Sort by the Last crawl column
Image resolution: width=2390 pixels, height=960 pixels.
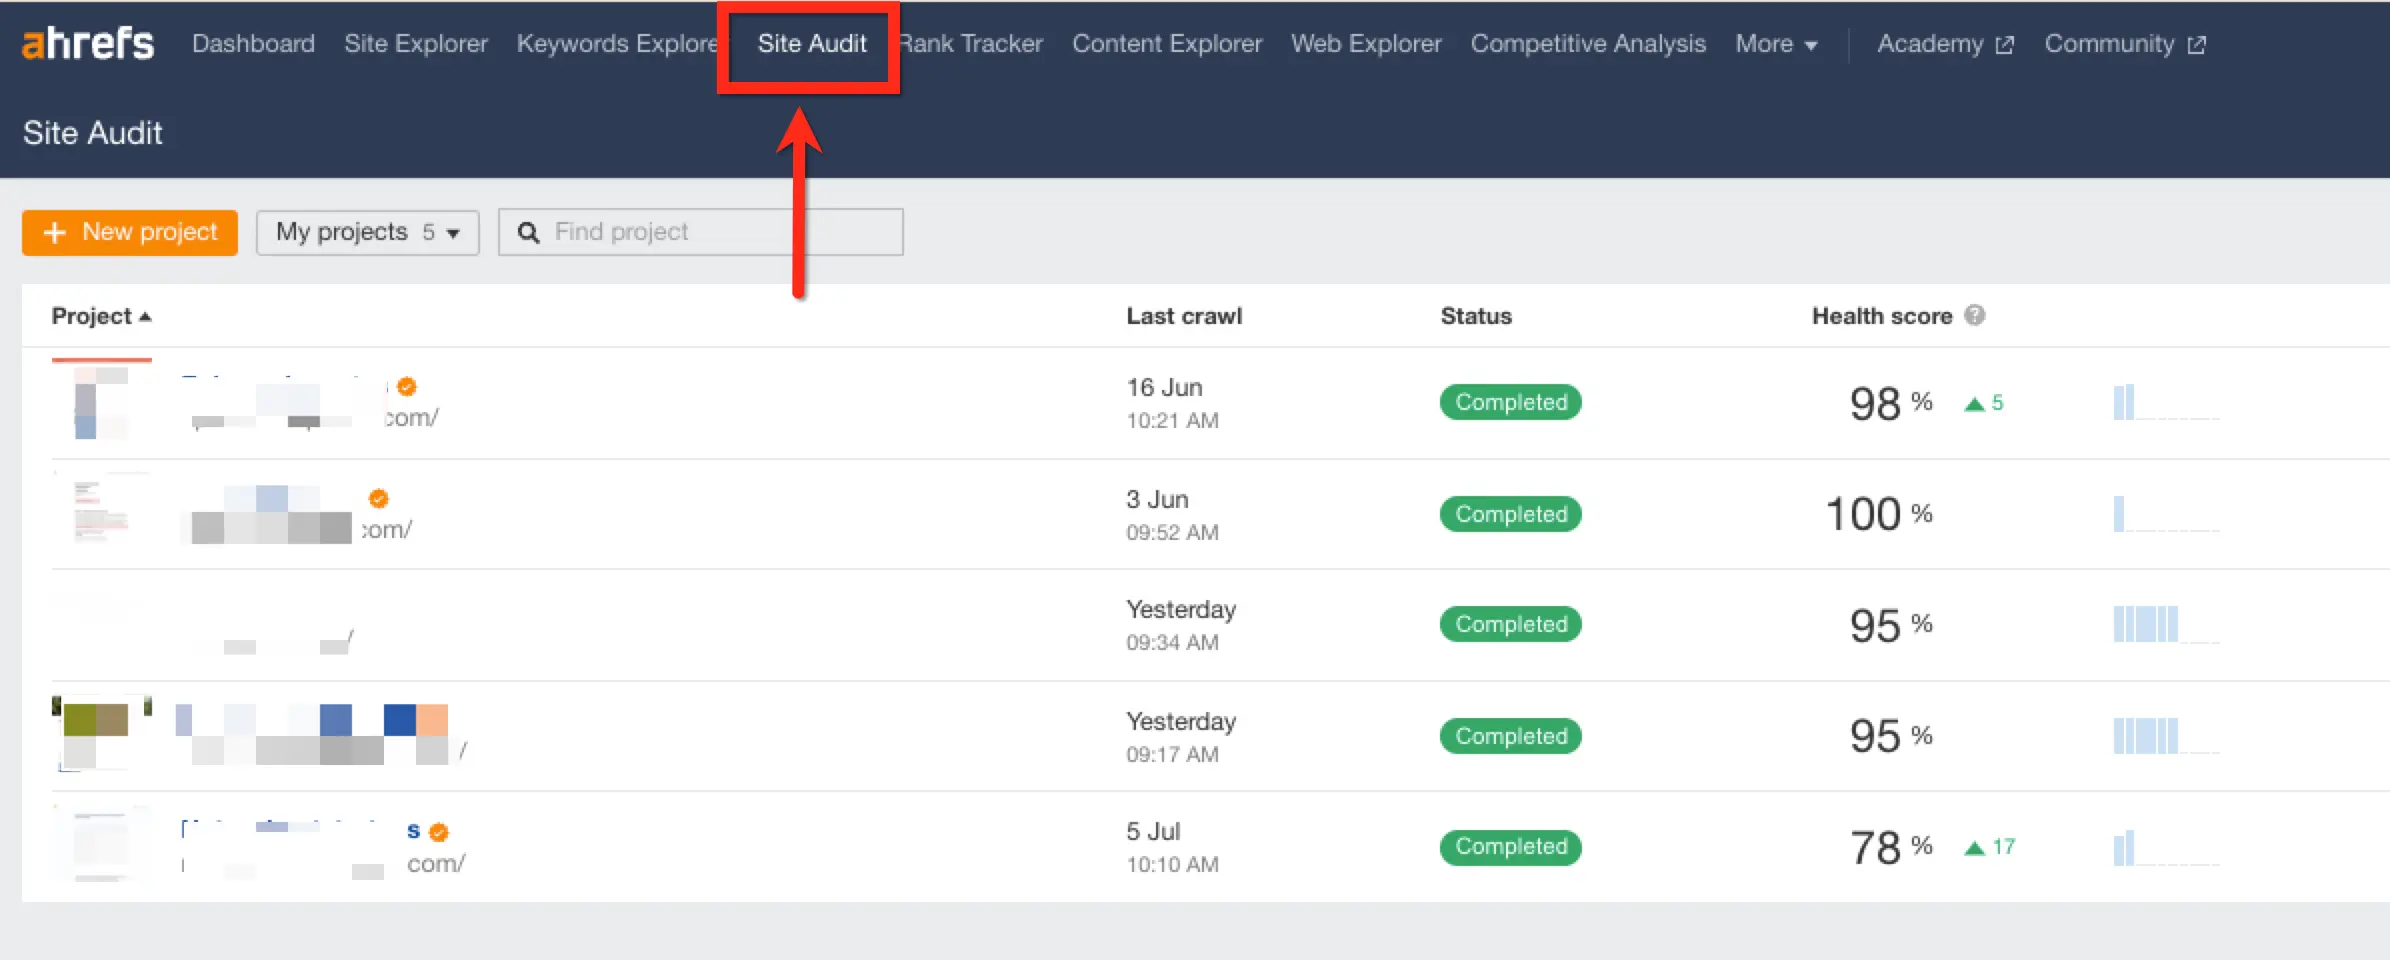[x=1184, y=316]
